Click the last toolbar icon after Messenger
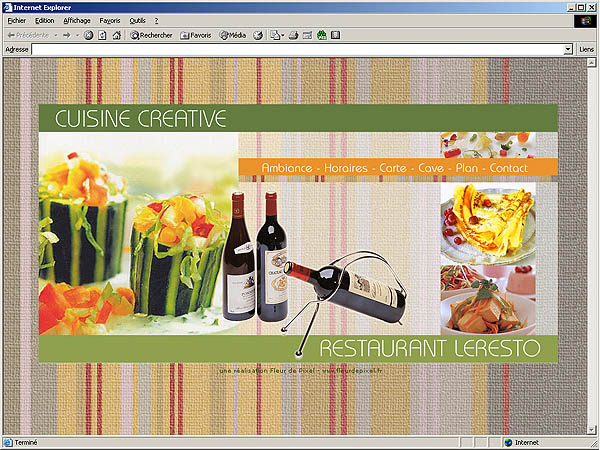Viewport: 600px width, 450px height. coord(336,35)
